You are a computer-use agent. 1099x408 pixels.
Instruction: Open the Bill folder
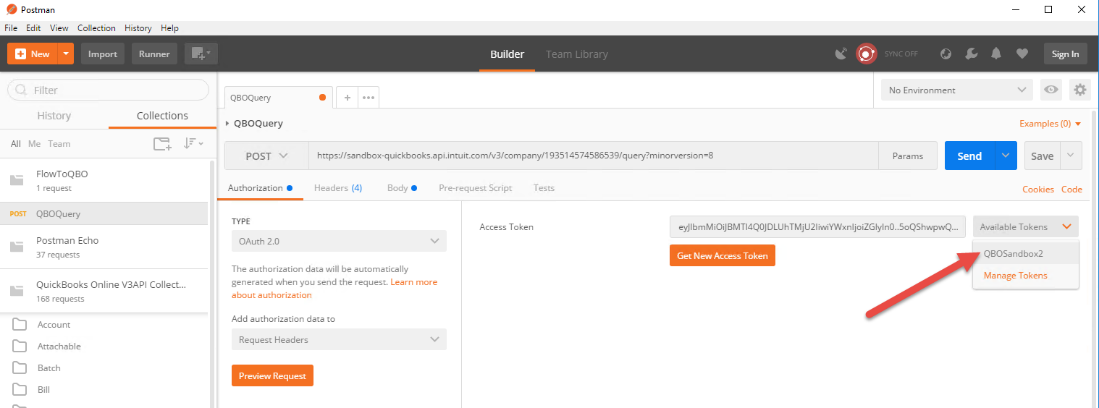pos(43,390)
